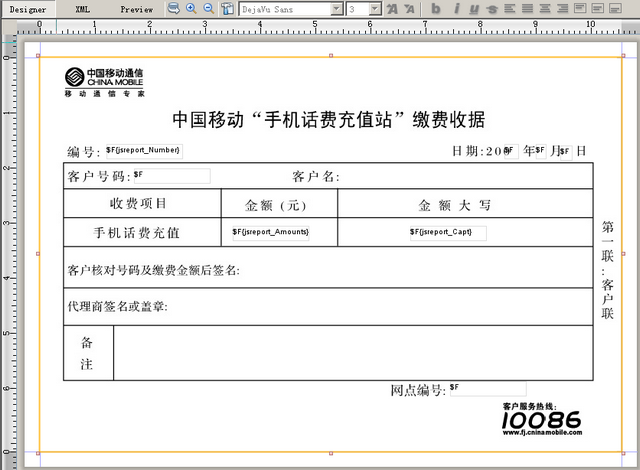Viewport: 640px width, 470px height.
Task: Select the vertical 第一联：客户联 text
Action: [607, 270]
